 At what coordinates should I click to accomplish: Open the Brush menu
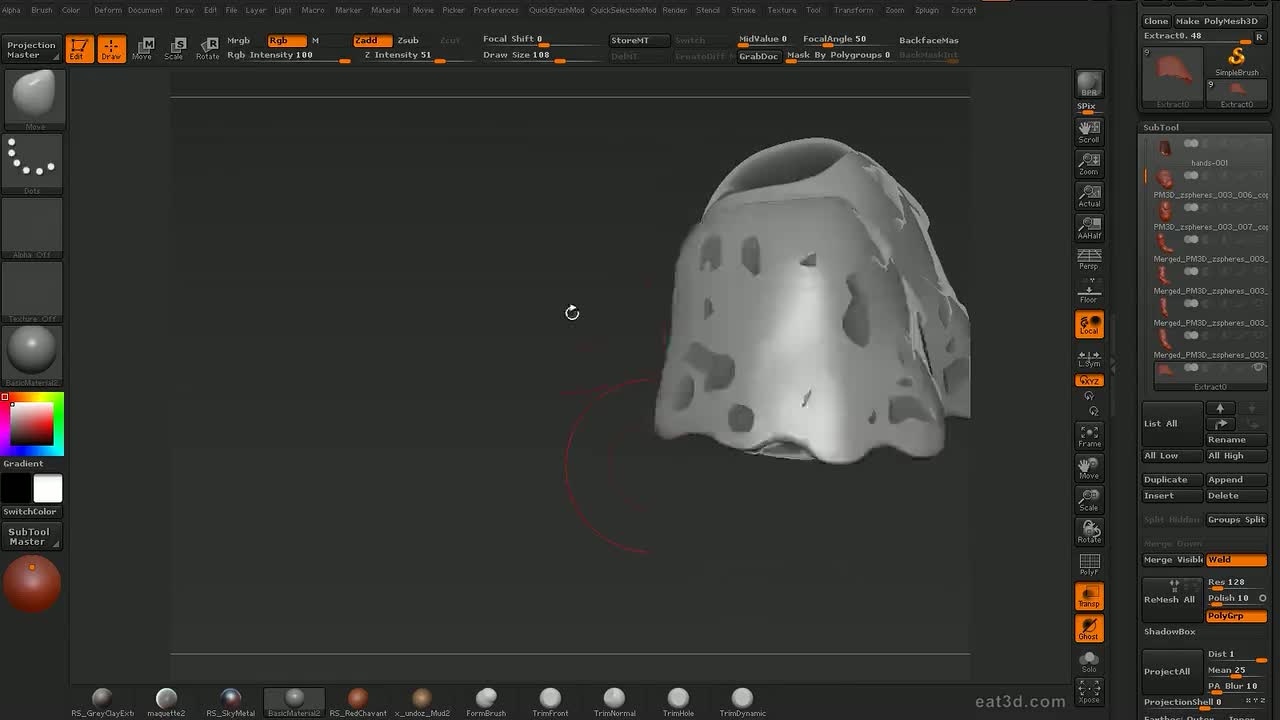(x=42, y=10)
